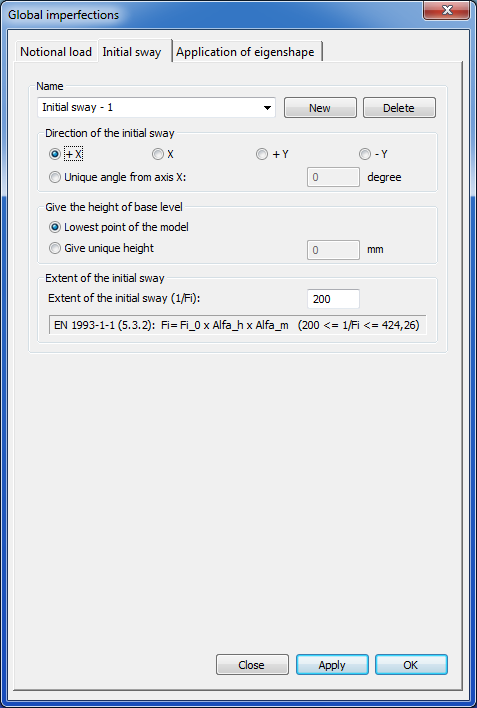Click the Delete button
477x708 pixels.
click(399, 108)
